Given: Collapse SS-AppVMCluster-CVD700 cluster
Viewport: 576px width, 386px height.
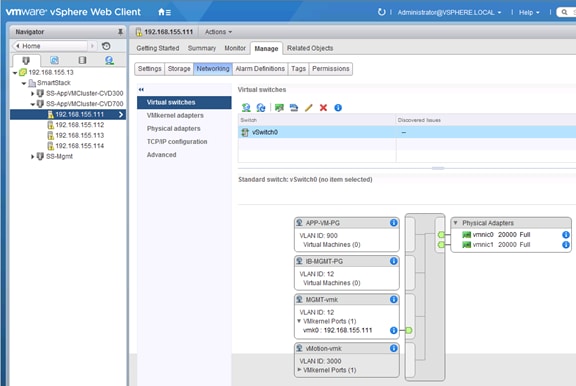Looking at the screenshot, I should [32, 104].
